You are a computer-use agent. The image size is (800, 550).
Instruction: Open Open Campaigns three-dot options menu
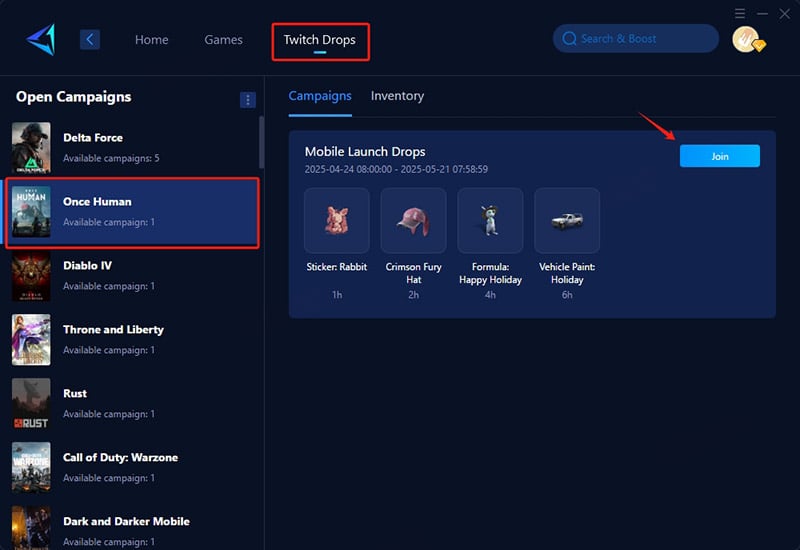pos(248,100)
